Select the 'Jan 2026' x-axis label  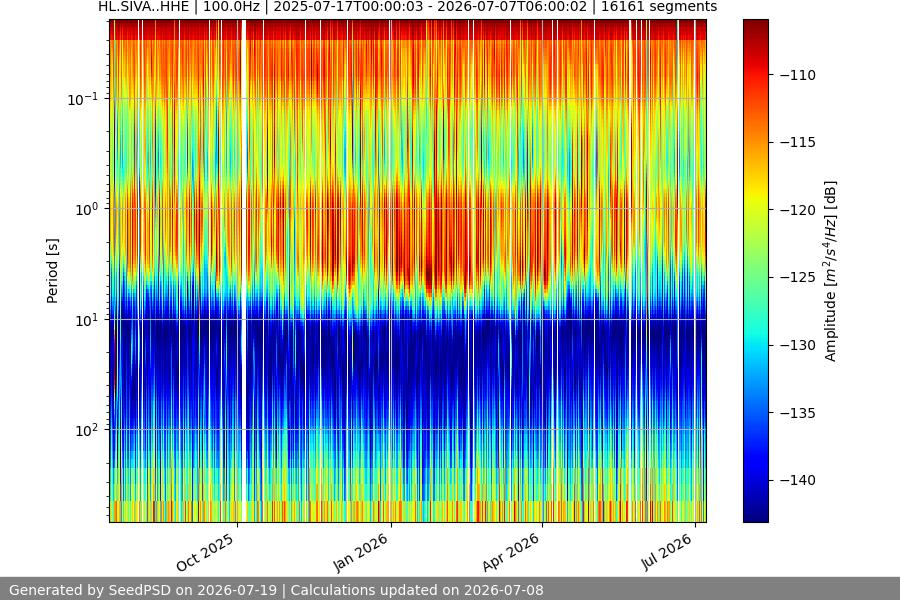pos(360,553)
